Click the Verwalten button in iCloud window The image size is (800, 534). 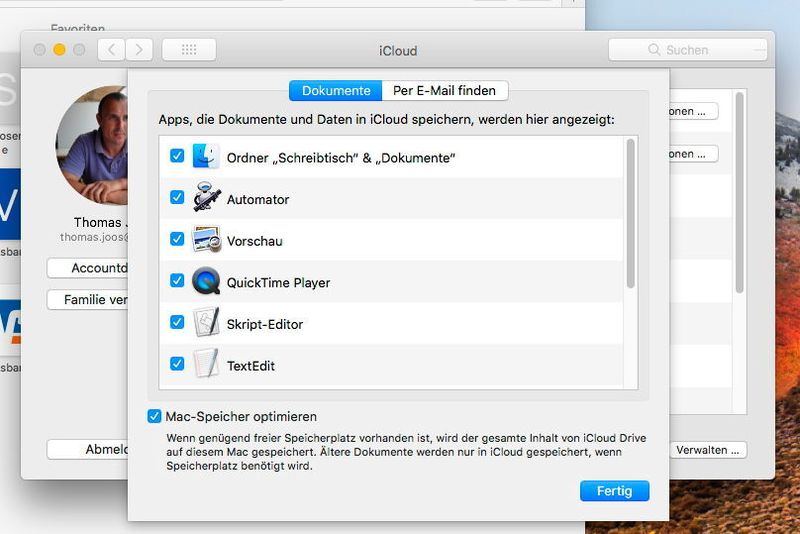coord(708,450)
